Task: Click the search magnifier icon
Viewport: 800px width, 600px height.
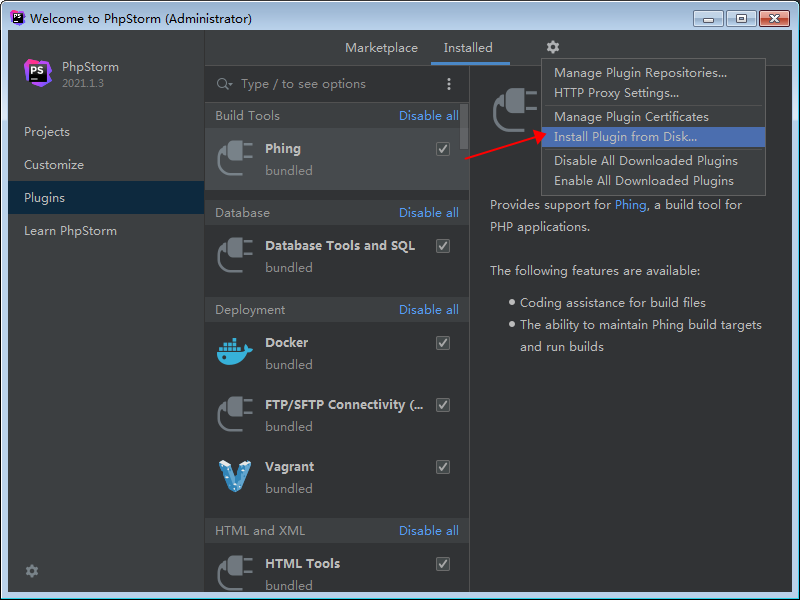Action: point(224,84)
